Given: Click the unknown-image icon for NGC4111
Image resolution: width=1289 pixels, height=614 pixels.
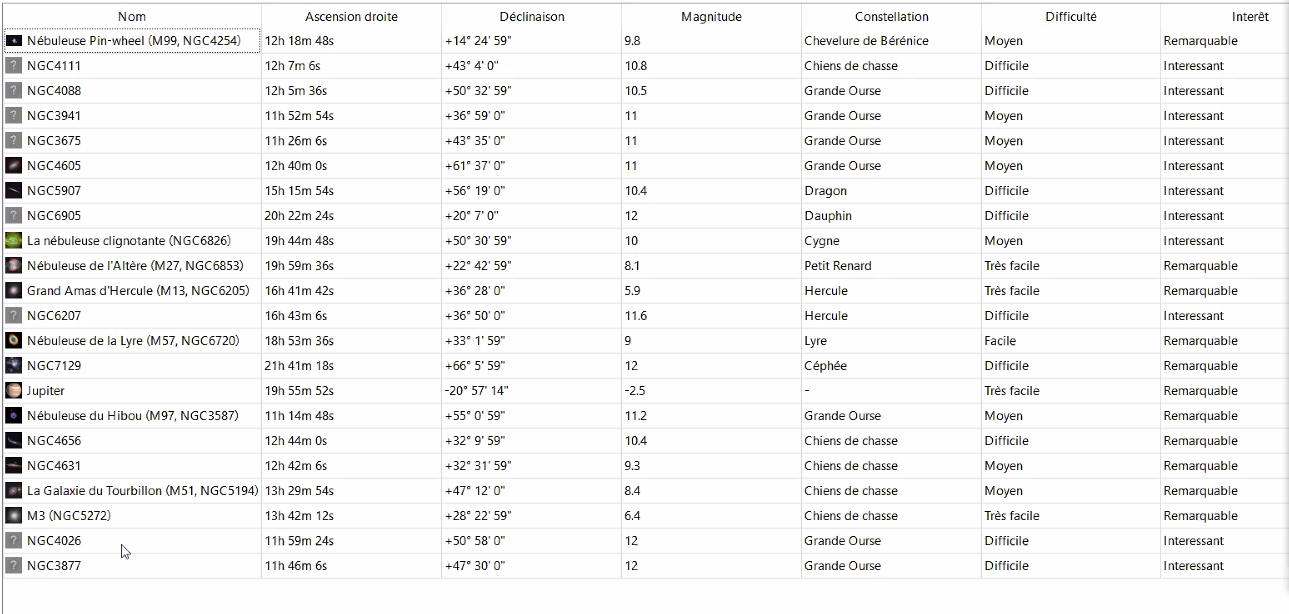Looking at the screenshot, I should (x=13, y=66).
